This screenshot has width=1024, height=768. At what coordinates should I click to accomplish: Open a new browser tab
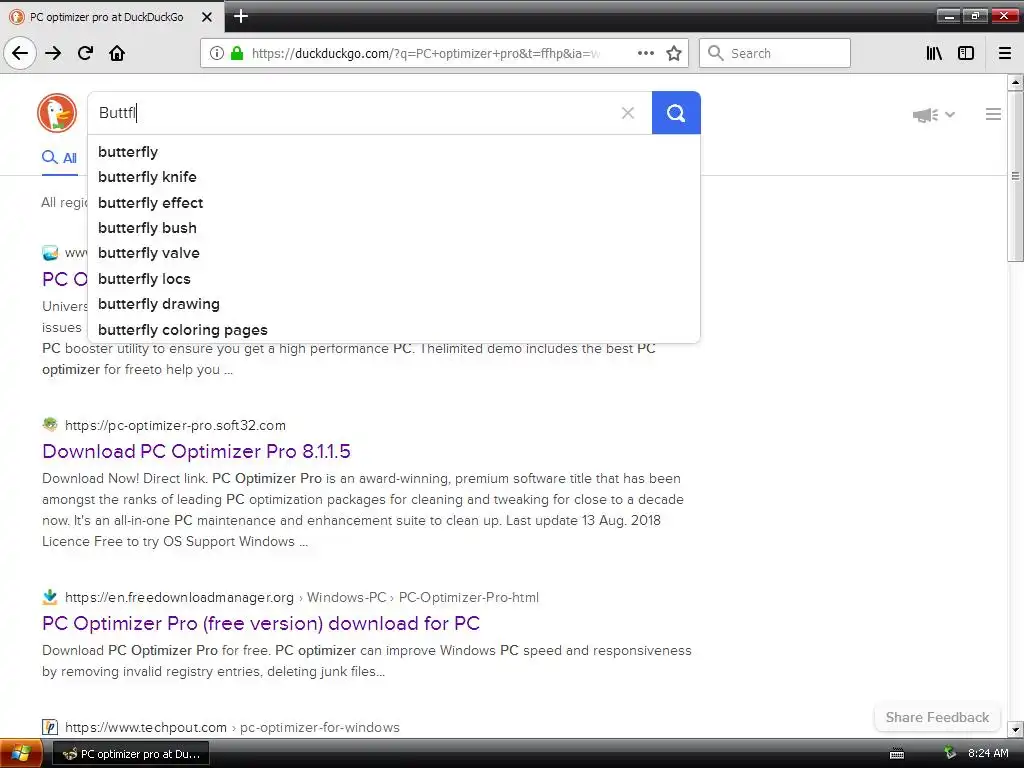click(241, 16)
